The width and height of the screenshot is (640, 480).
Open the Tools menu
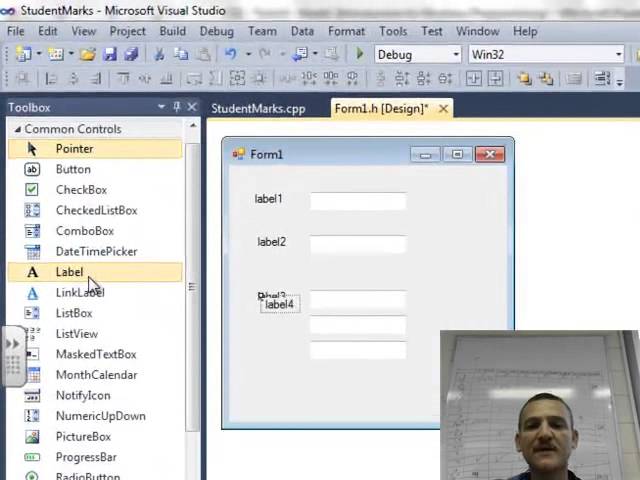[393, 31]
